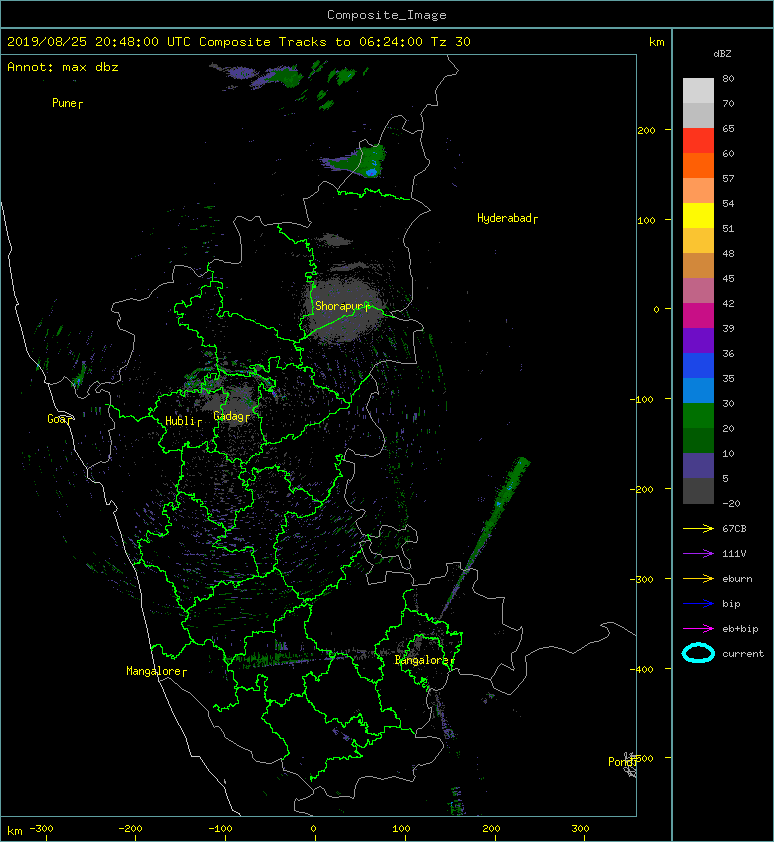The height and width of the screenshot is (842, 774).
Task: Click the blue 36 dBZ swatch
Action: click(x=698, y=366)
